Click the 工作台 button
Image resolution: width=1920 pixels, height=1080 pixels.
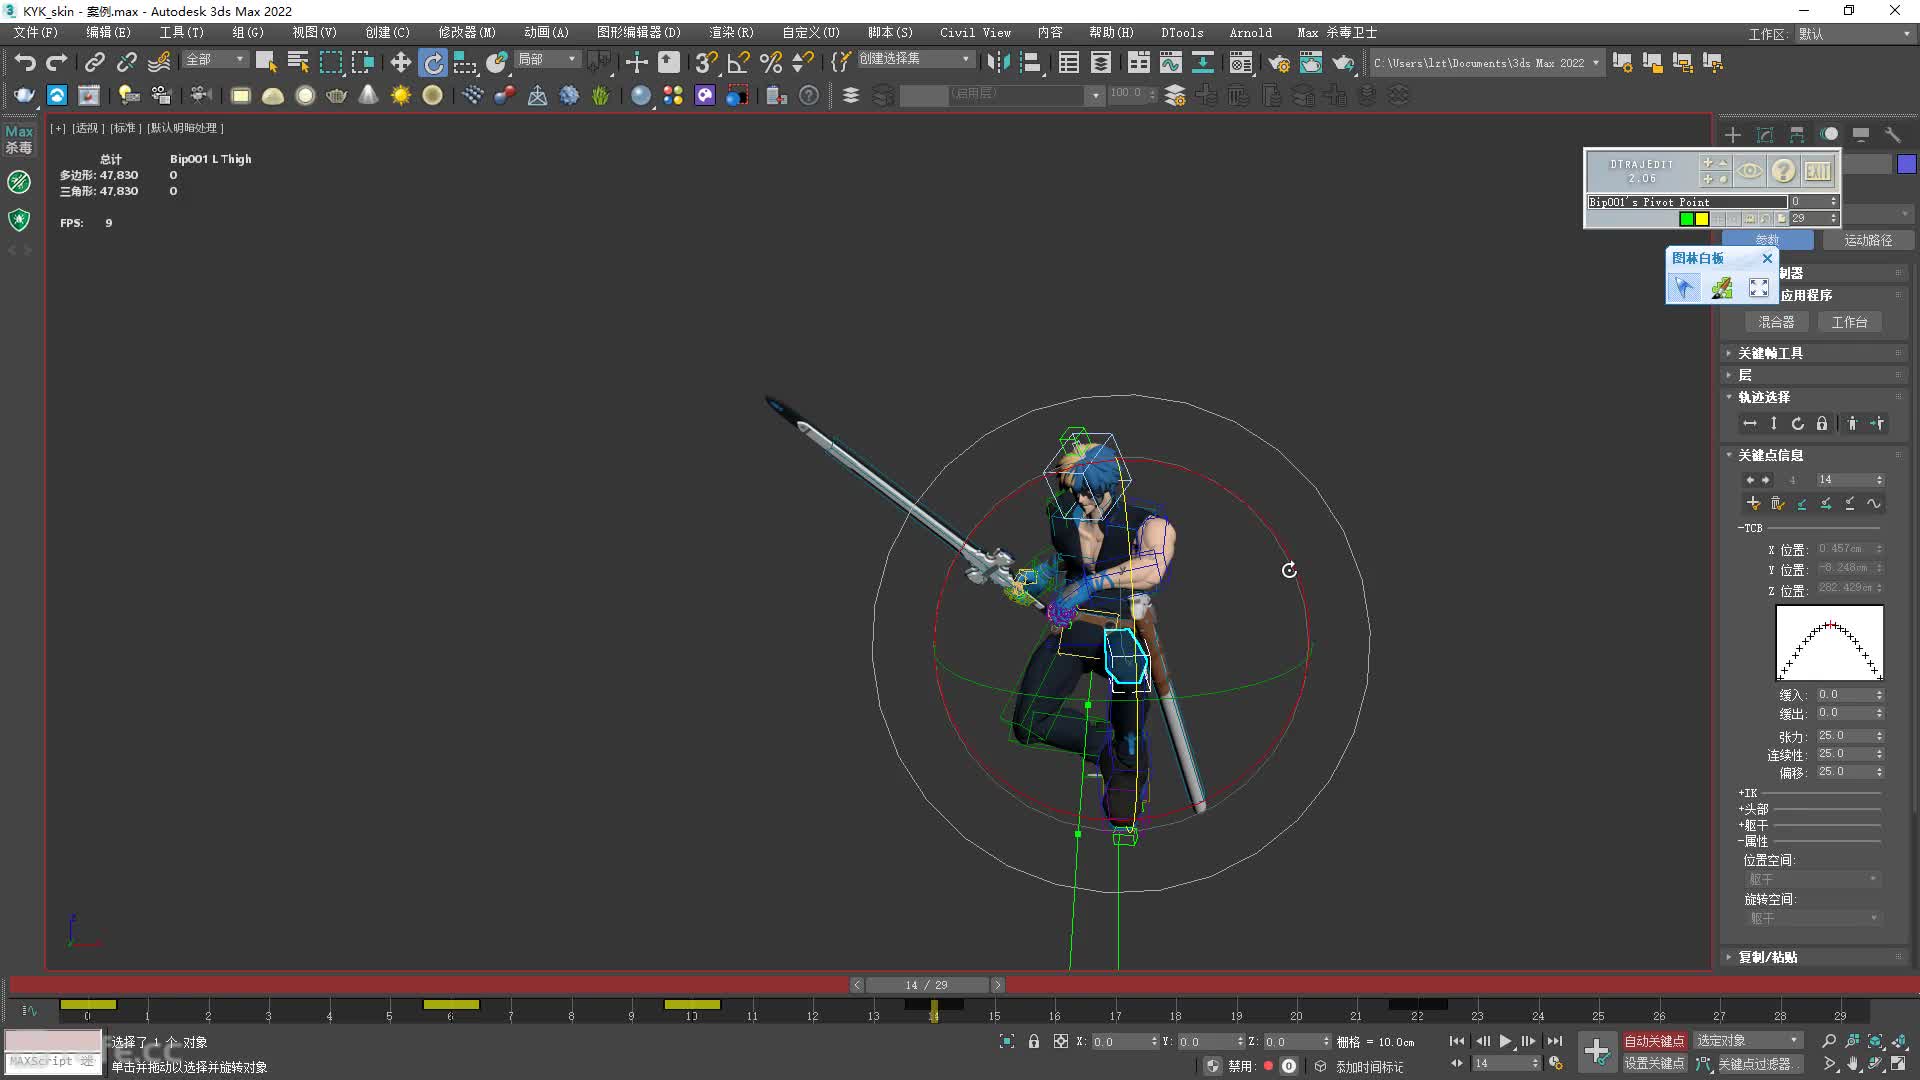pyautogui.click(x=1849, y=322)
